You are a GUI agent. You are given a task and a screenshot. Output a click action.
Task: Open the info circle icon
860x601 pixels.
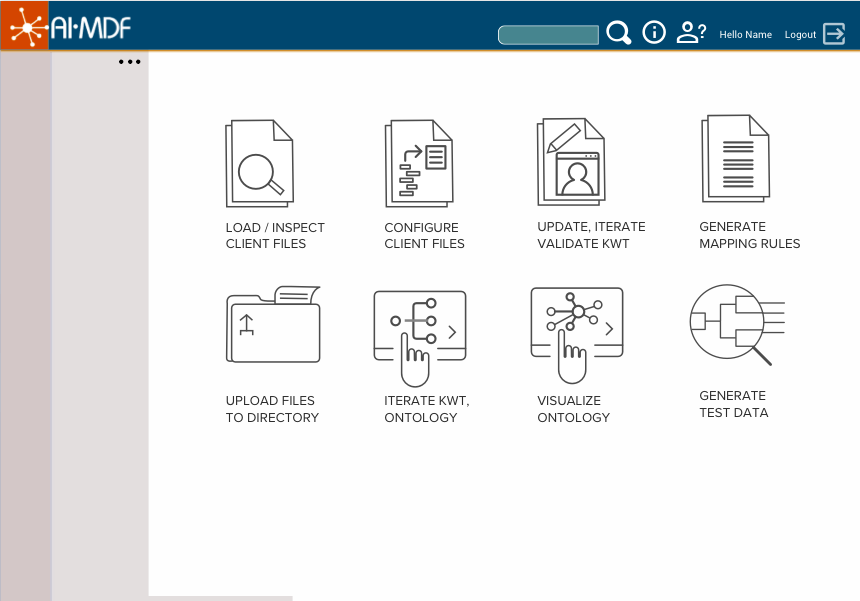coord(654,32)
